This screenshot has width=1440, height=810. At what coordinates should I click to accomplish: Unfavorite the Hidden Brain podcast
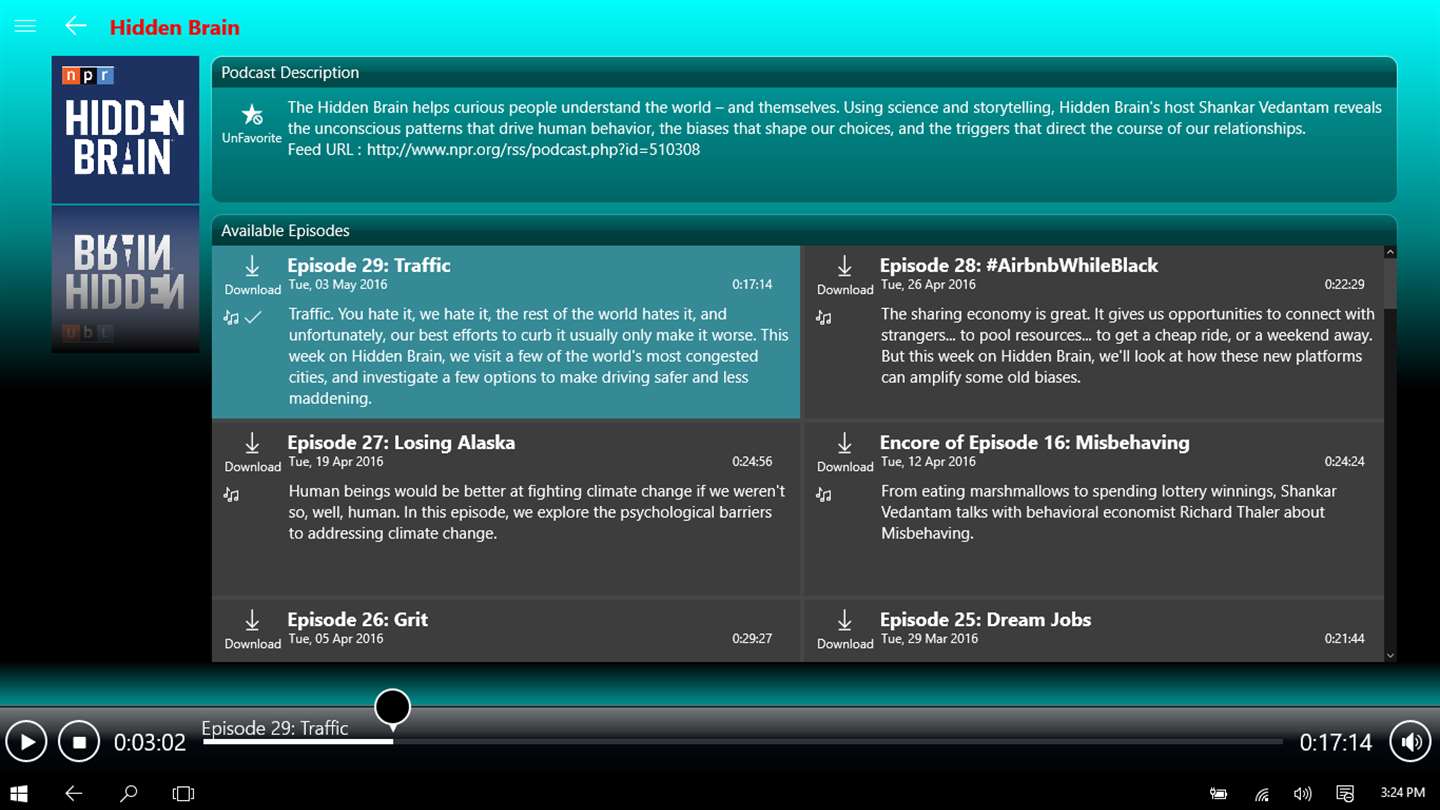[x=252, y=123]
